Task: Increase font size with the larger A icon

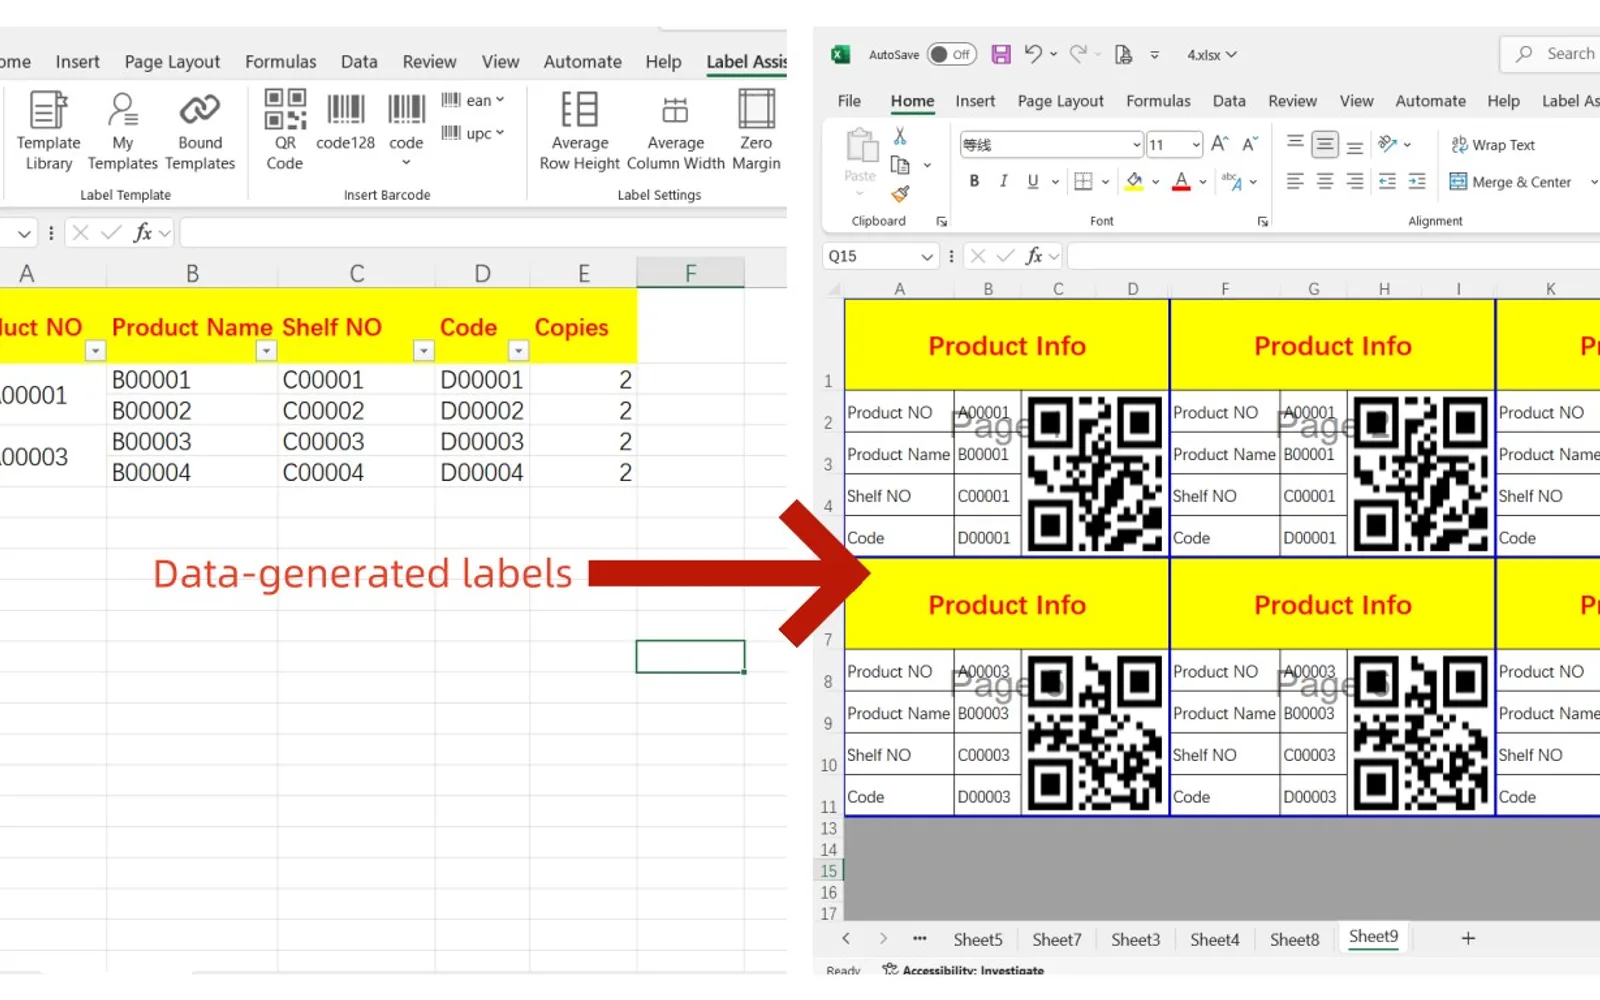Action: coord(1219,144)
